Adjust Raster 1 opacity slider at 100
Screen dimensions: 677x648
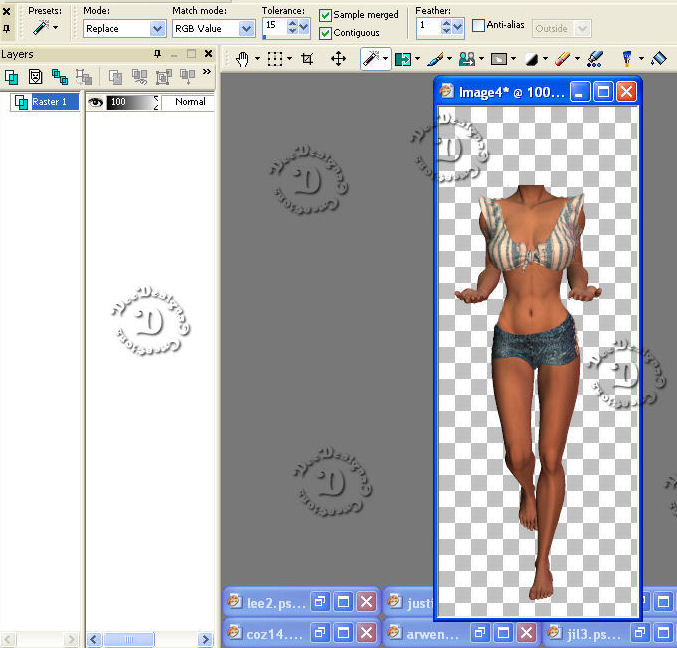click(130, 102)
